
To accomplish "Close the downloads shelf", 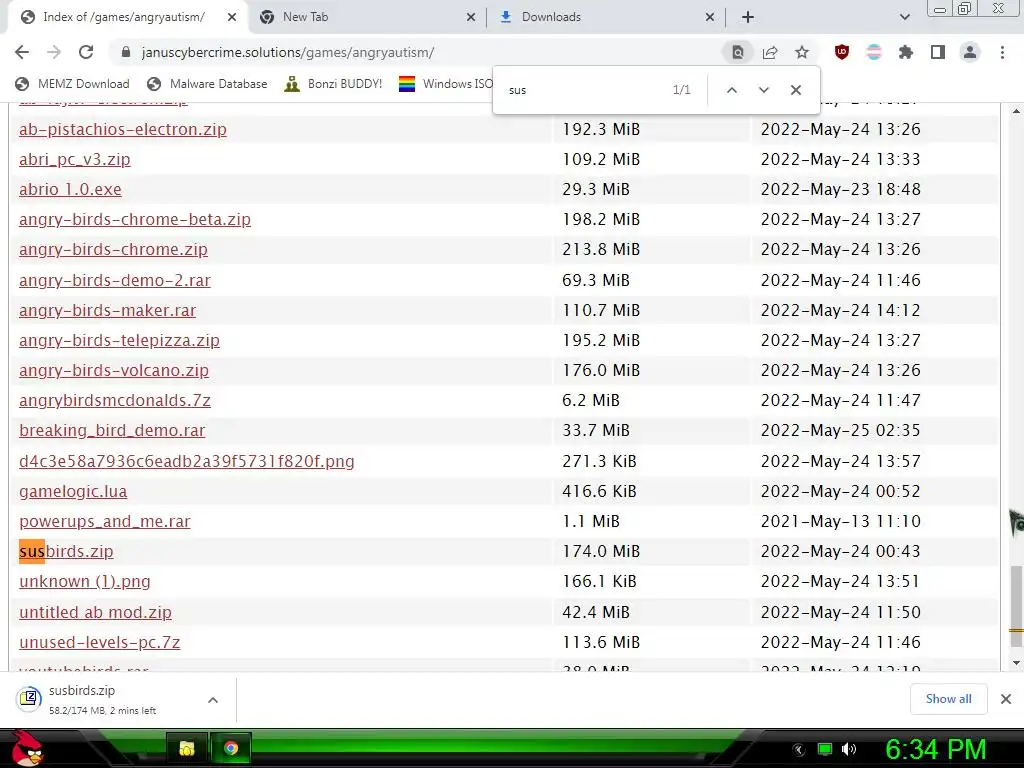I will pyautogui.click(x=1006, y=699).
